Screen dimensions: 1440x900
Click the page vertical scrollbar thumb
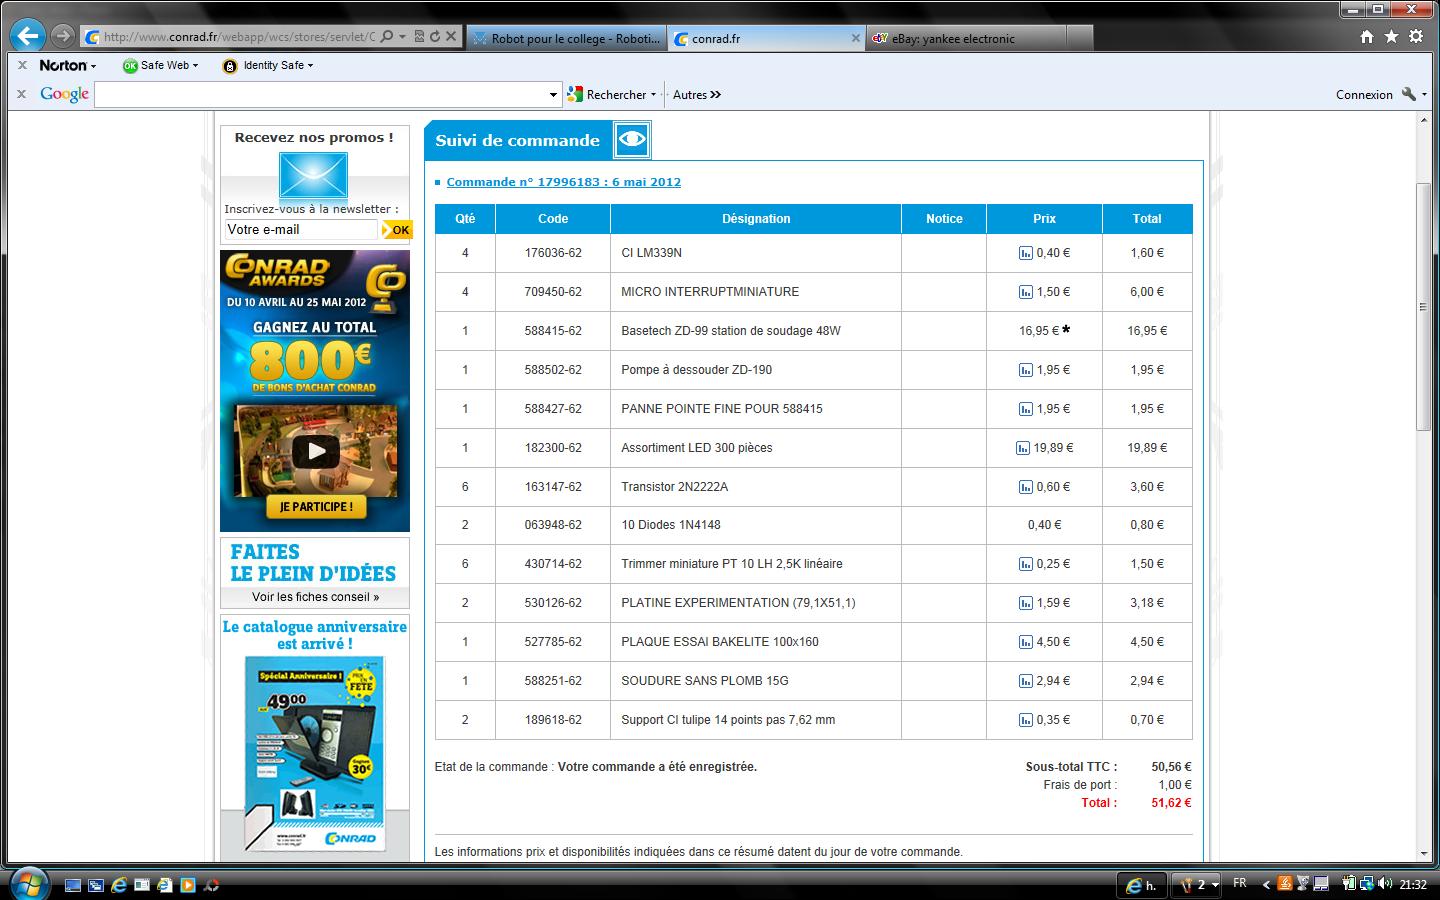(1425, 306)
